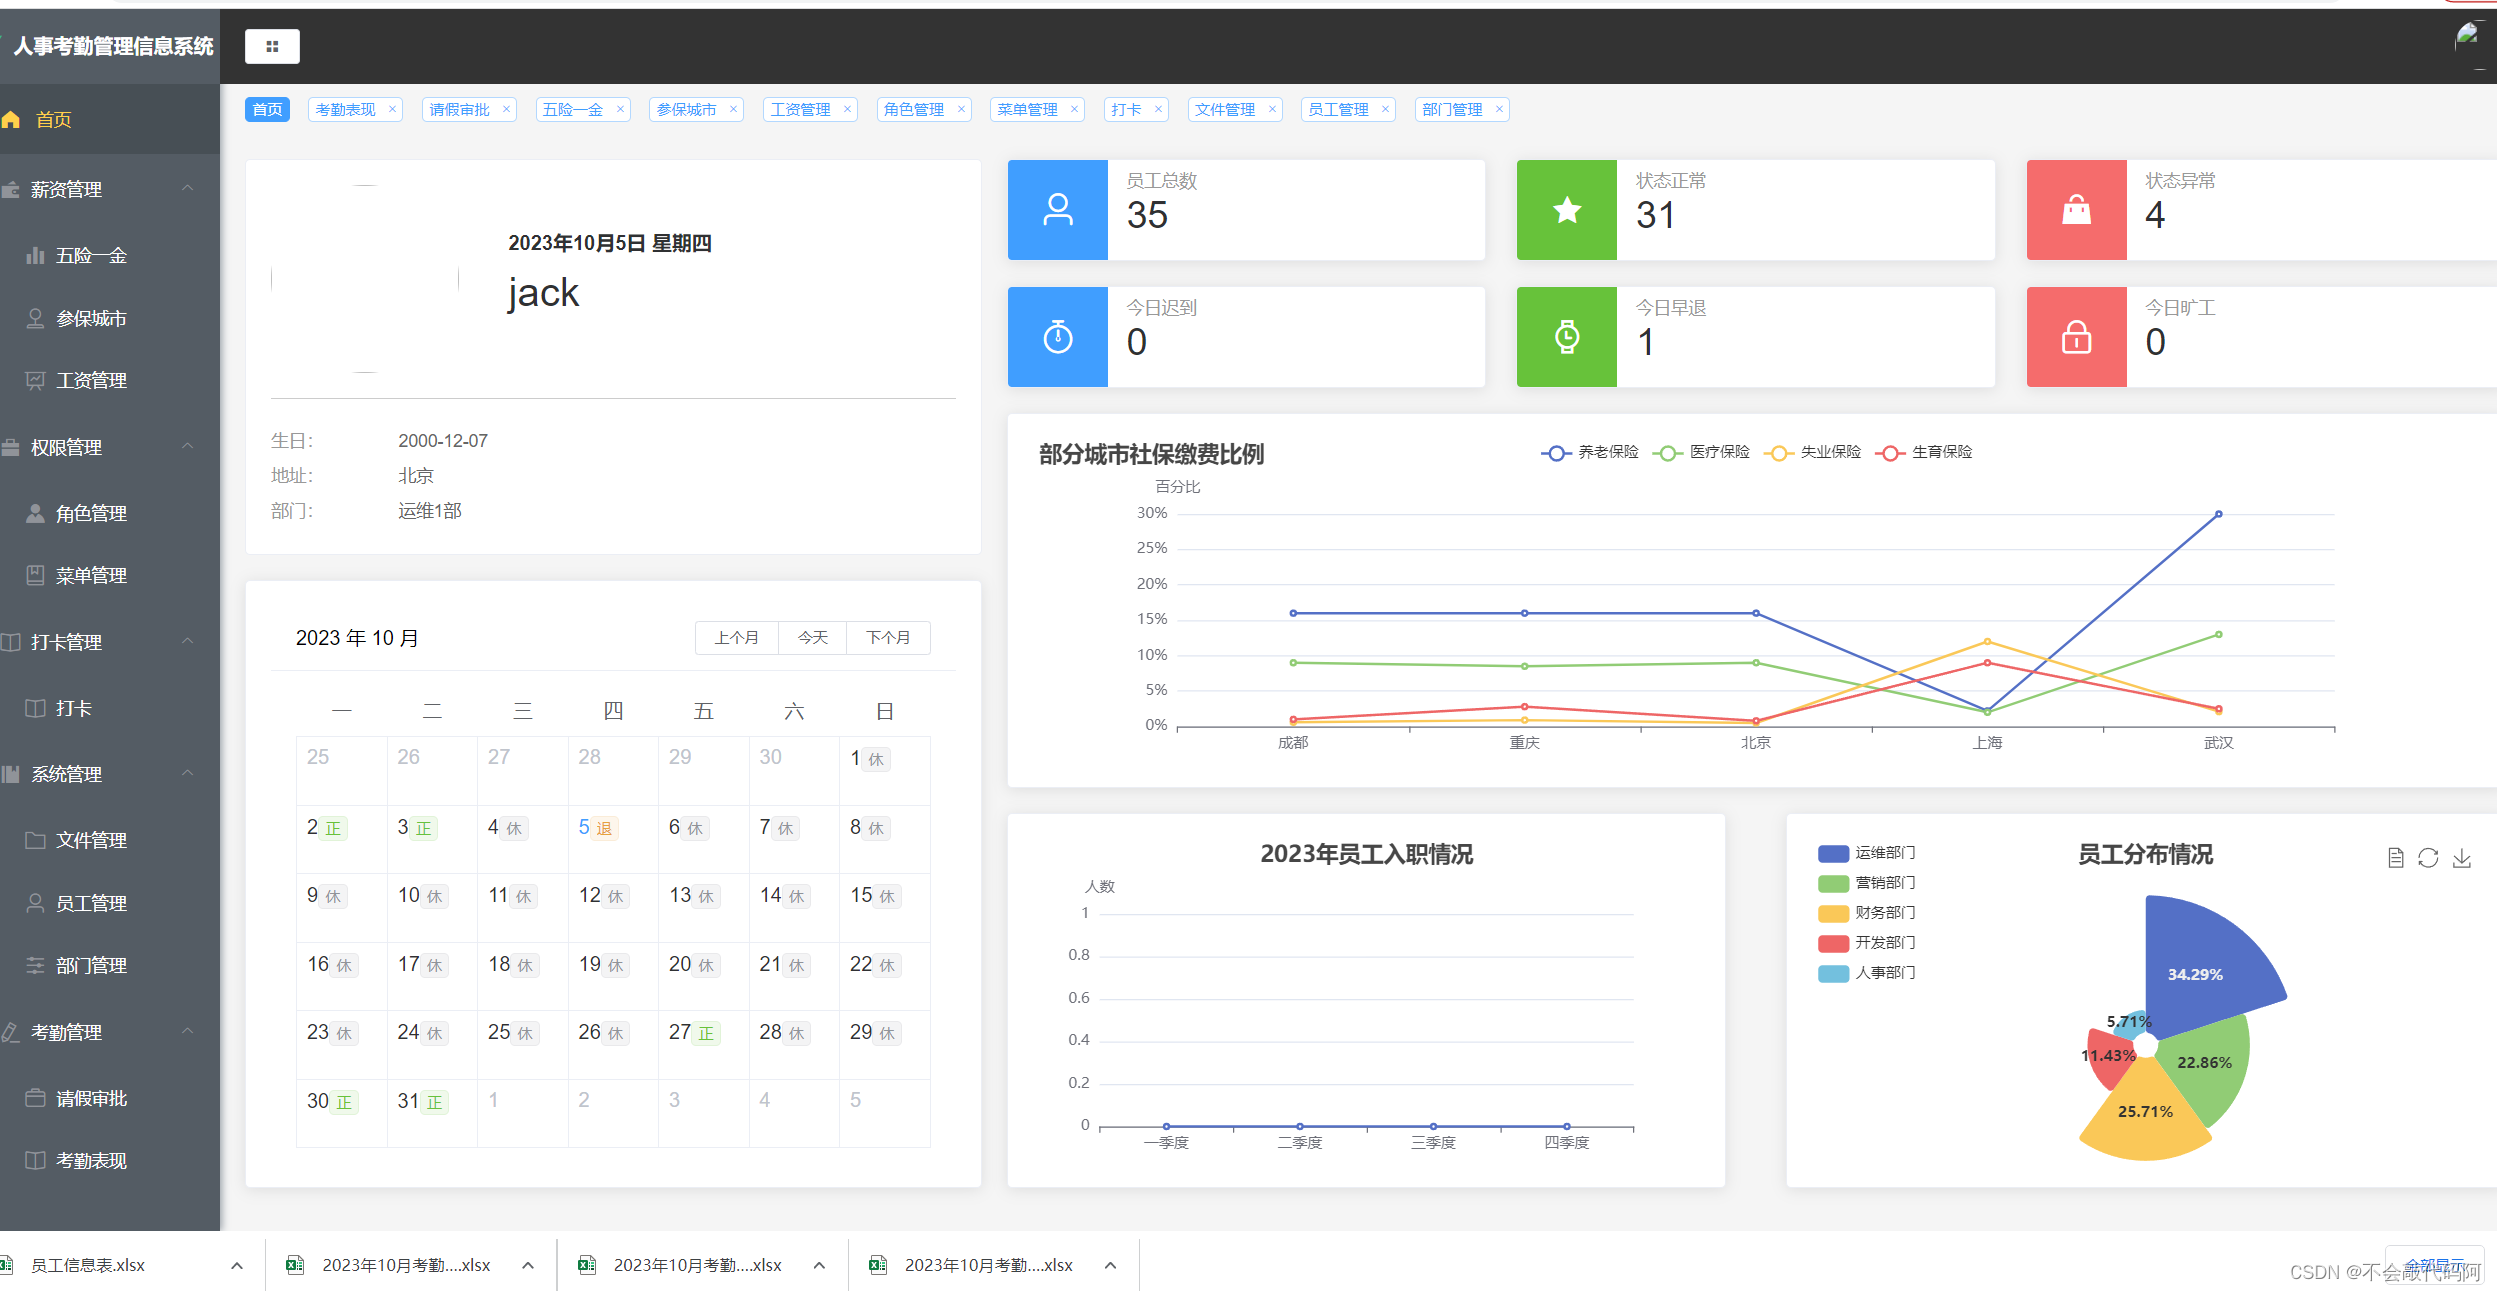The width and height of the screenshot is (2497, 1291).
Task: Click 武汉 养老保险 30% data point
Action: click(x=2219, y=514)
